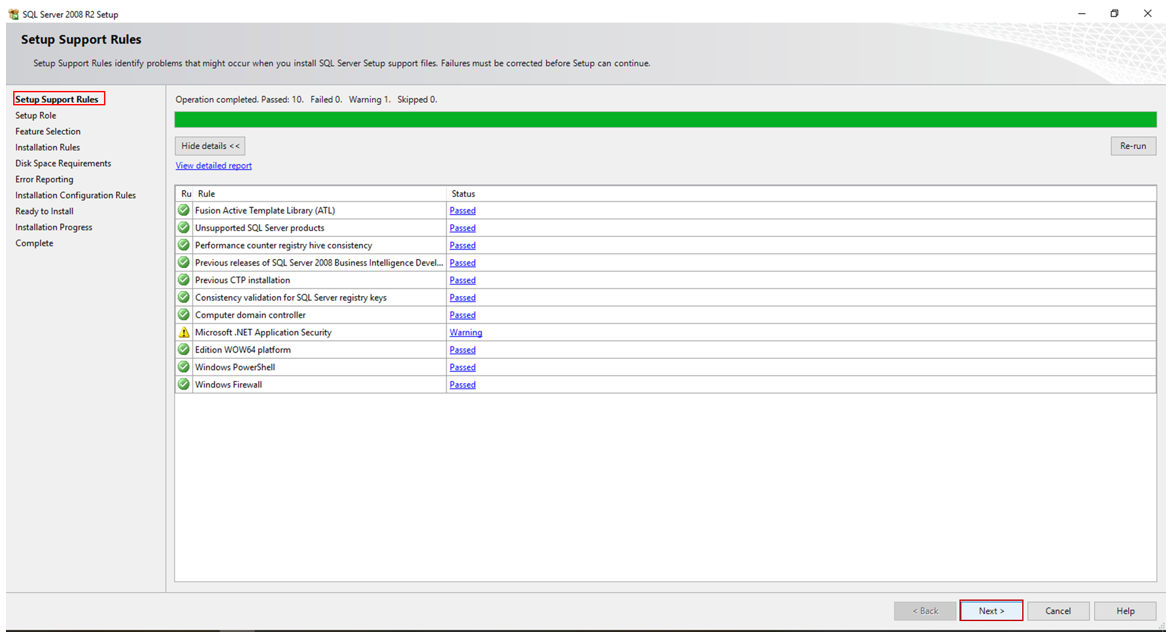Open Passed status for Performance counter registry hive
1168x632 pixels.
tap(463, 245)
